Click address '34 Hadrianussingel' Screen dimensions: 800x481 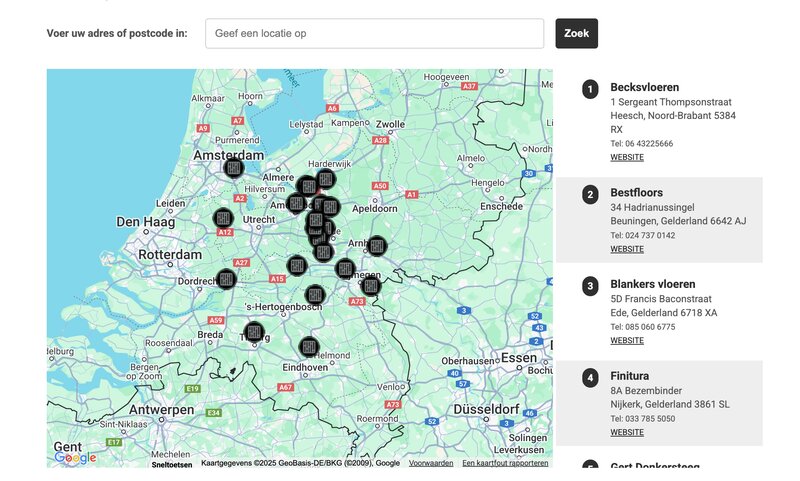point(652,207)
